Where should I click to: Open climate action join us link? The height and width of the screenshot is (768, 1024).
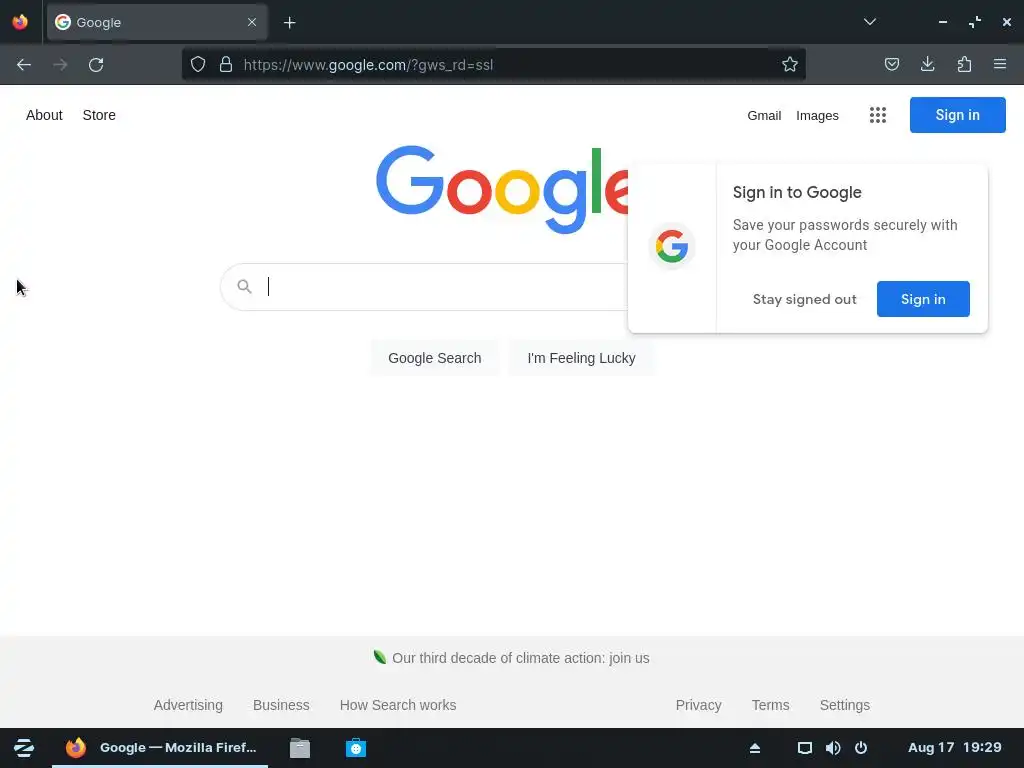pyautogui.click(x=520, y=658)
